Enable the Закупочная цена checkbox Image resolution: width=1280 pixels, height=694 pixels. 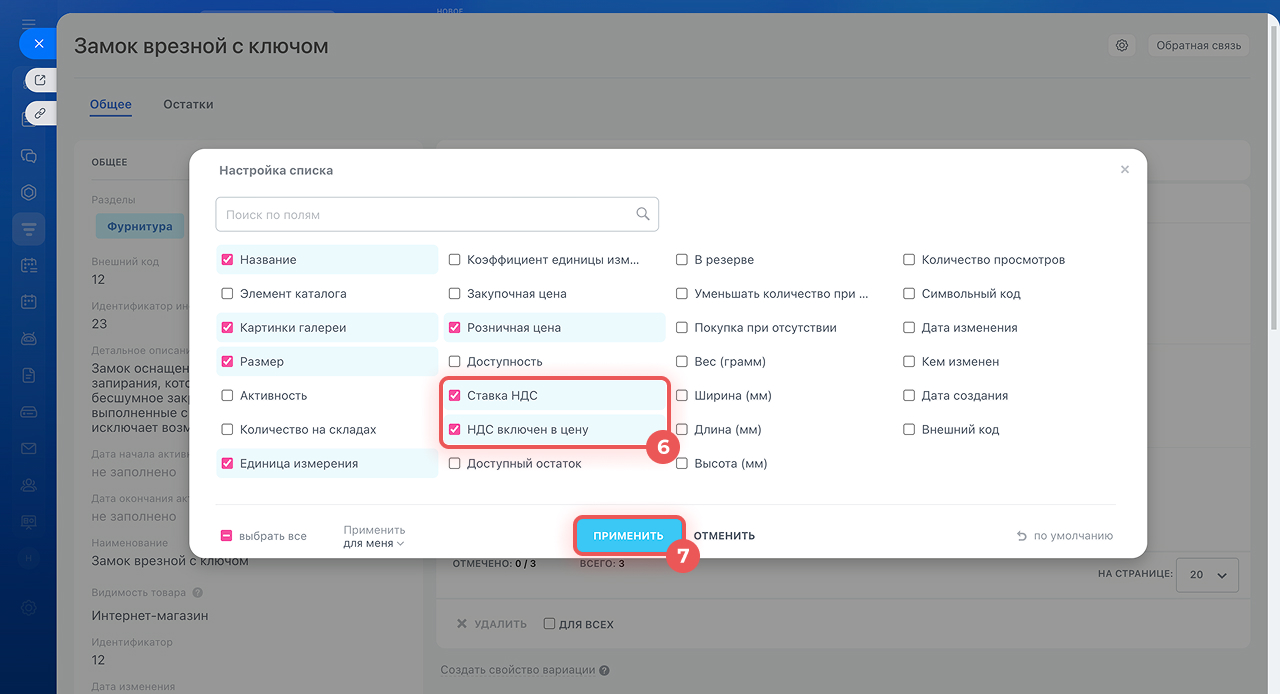coord(455,294)
